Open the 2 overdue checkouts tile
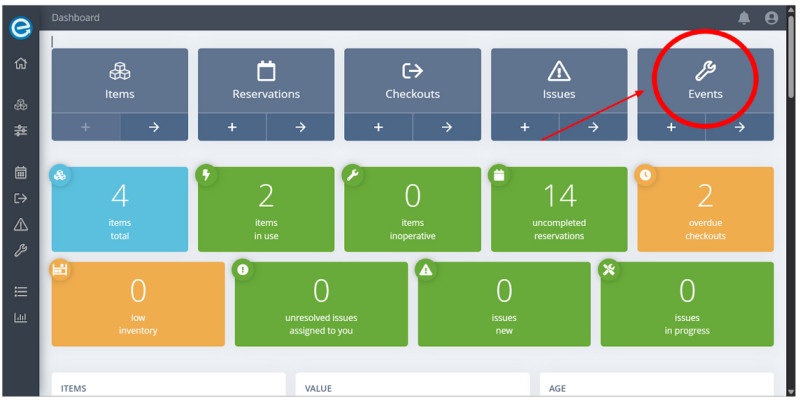The width and height of the screenshot is (800, 400). (706, 209)
